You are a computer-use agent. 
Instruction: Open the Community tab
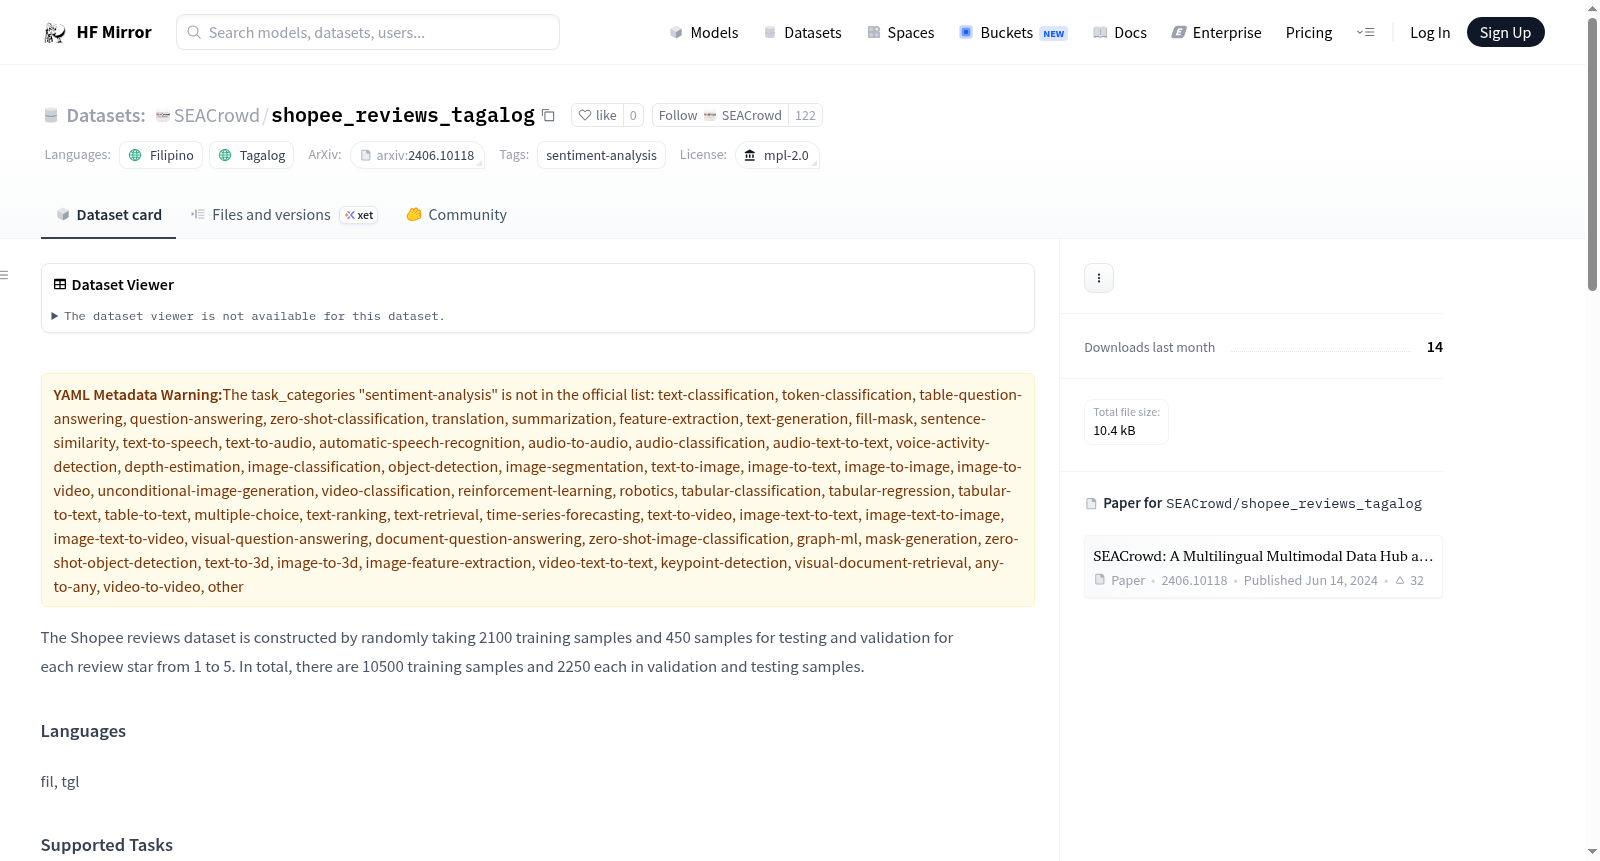pos(456,214)
